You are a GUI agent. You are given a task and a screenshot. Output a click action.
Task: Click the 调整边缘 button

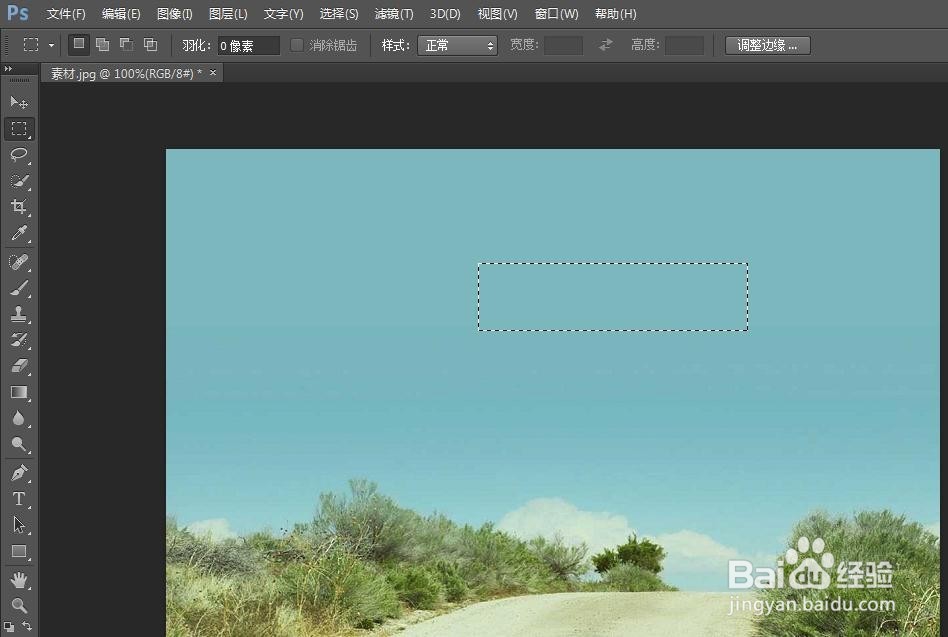click(x=767, y=45)
